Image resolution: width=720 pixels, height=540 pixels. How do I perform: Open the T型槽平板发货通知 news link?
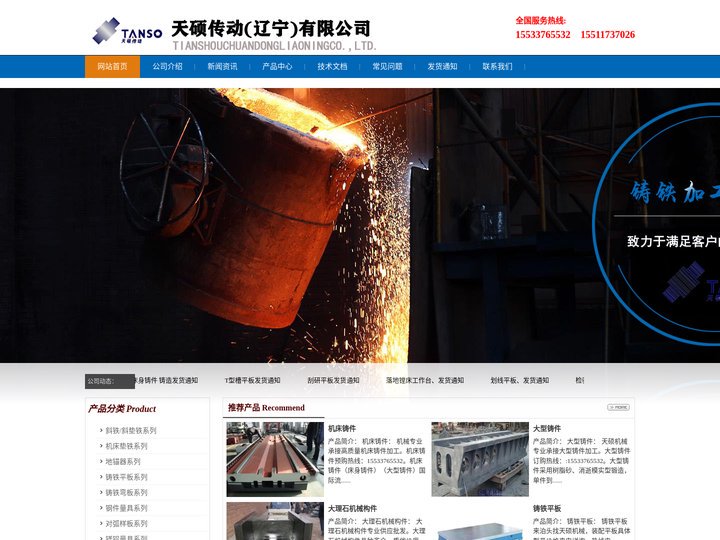253,381
